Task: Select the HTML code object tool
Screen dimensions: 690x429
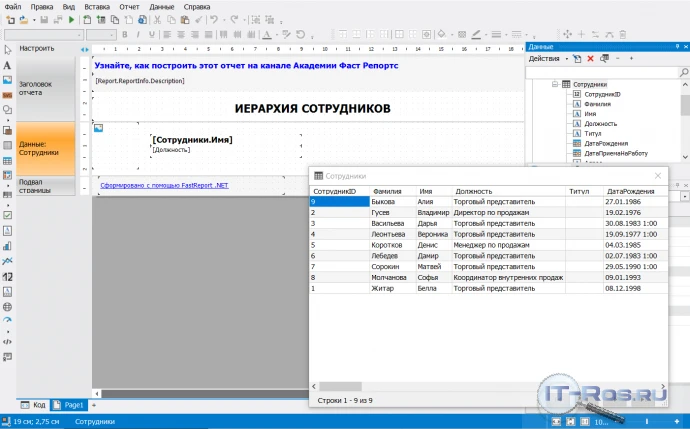Action: click(7, 342)
